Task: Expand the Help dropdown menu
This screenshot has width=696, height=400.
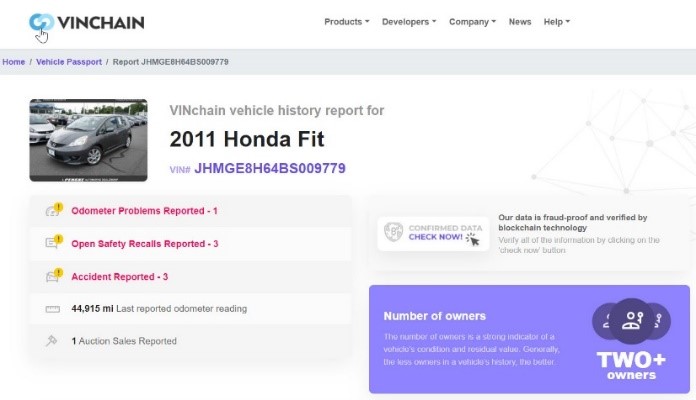Action: pyautogui.click(x=556, y=22)
